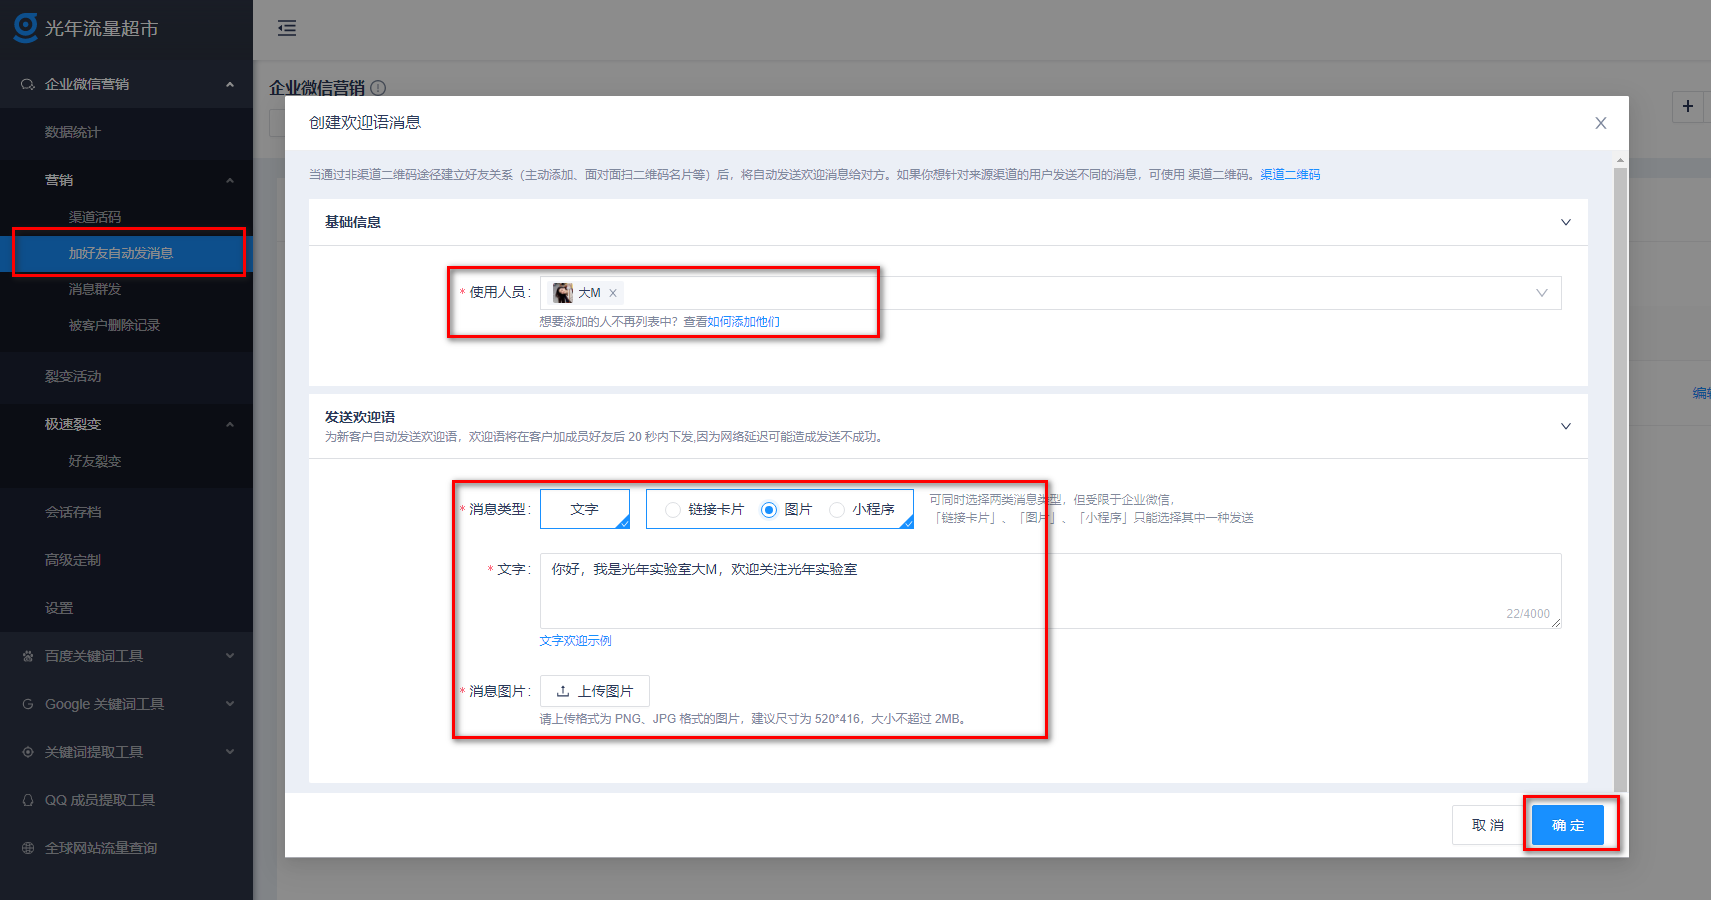Viewport: 1711px width, 900px height.
Task: Click the Google 关键词工具 sidebar G icon
Action: (x=28, y=704)
